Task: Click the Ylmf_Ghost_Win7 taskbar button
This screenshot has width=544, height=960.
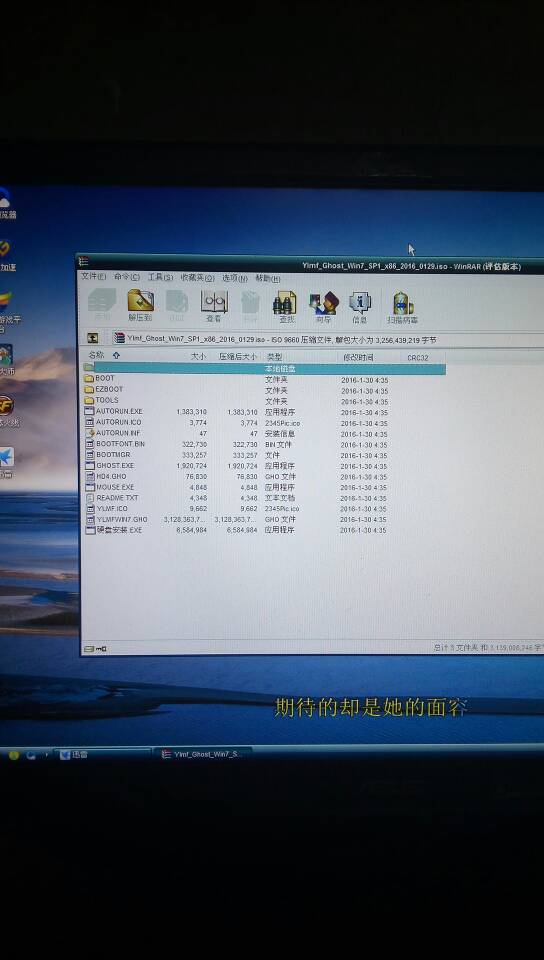Action: pyautogui.click(x=203, y=754)
